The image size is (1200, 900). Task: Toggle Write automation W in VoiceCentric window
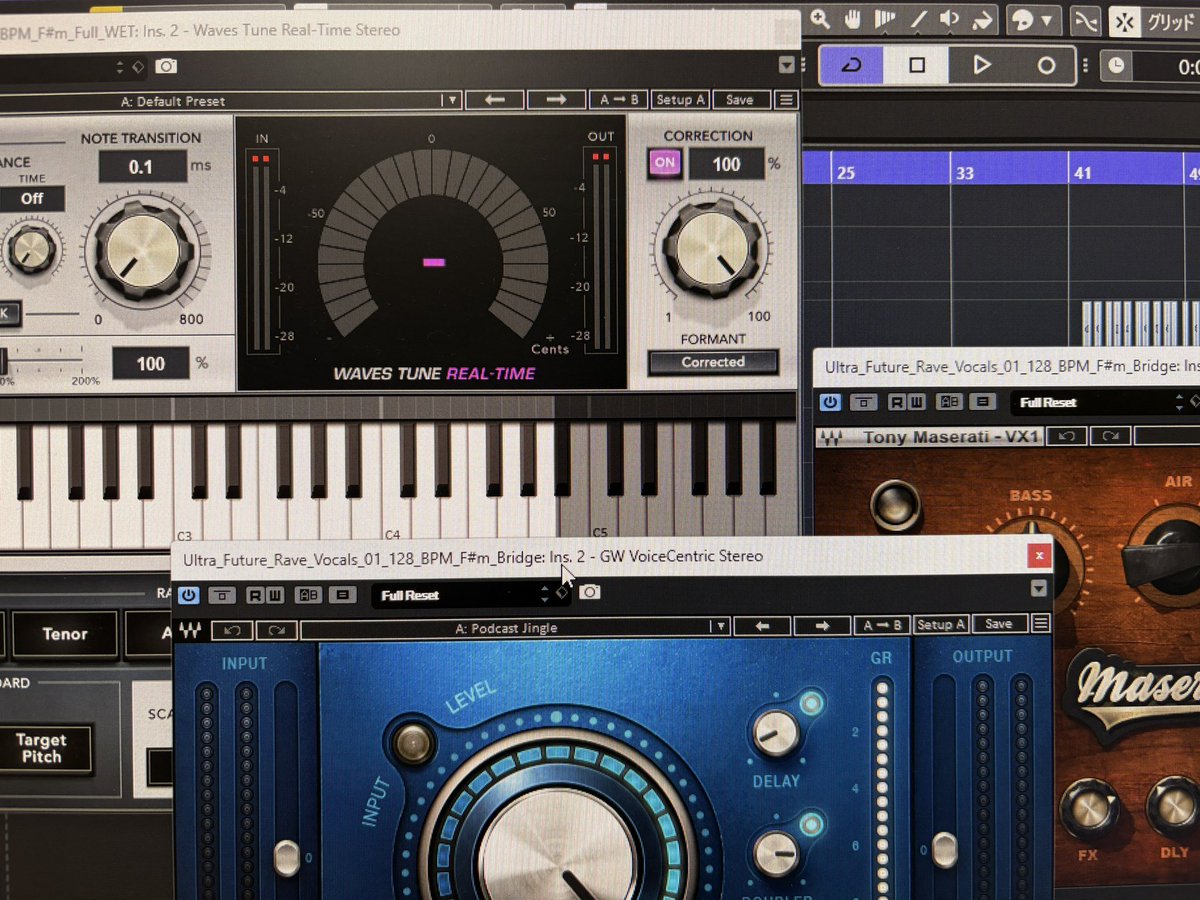pyautogui.click(x=275, y=595)
